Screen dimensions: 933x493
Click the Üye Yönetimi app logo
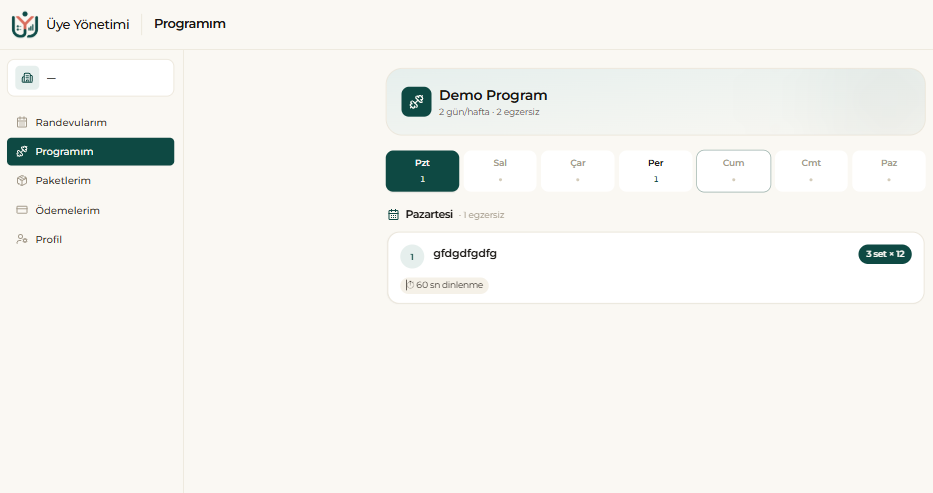25,24
